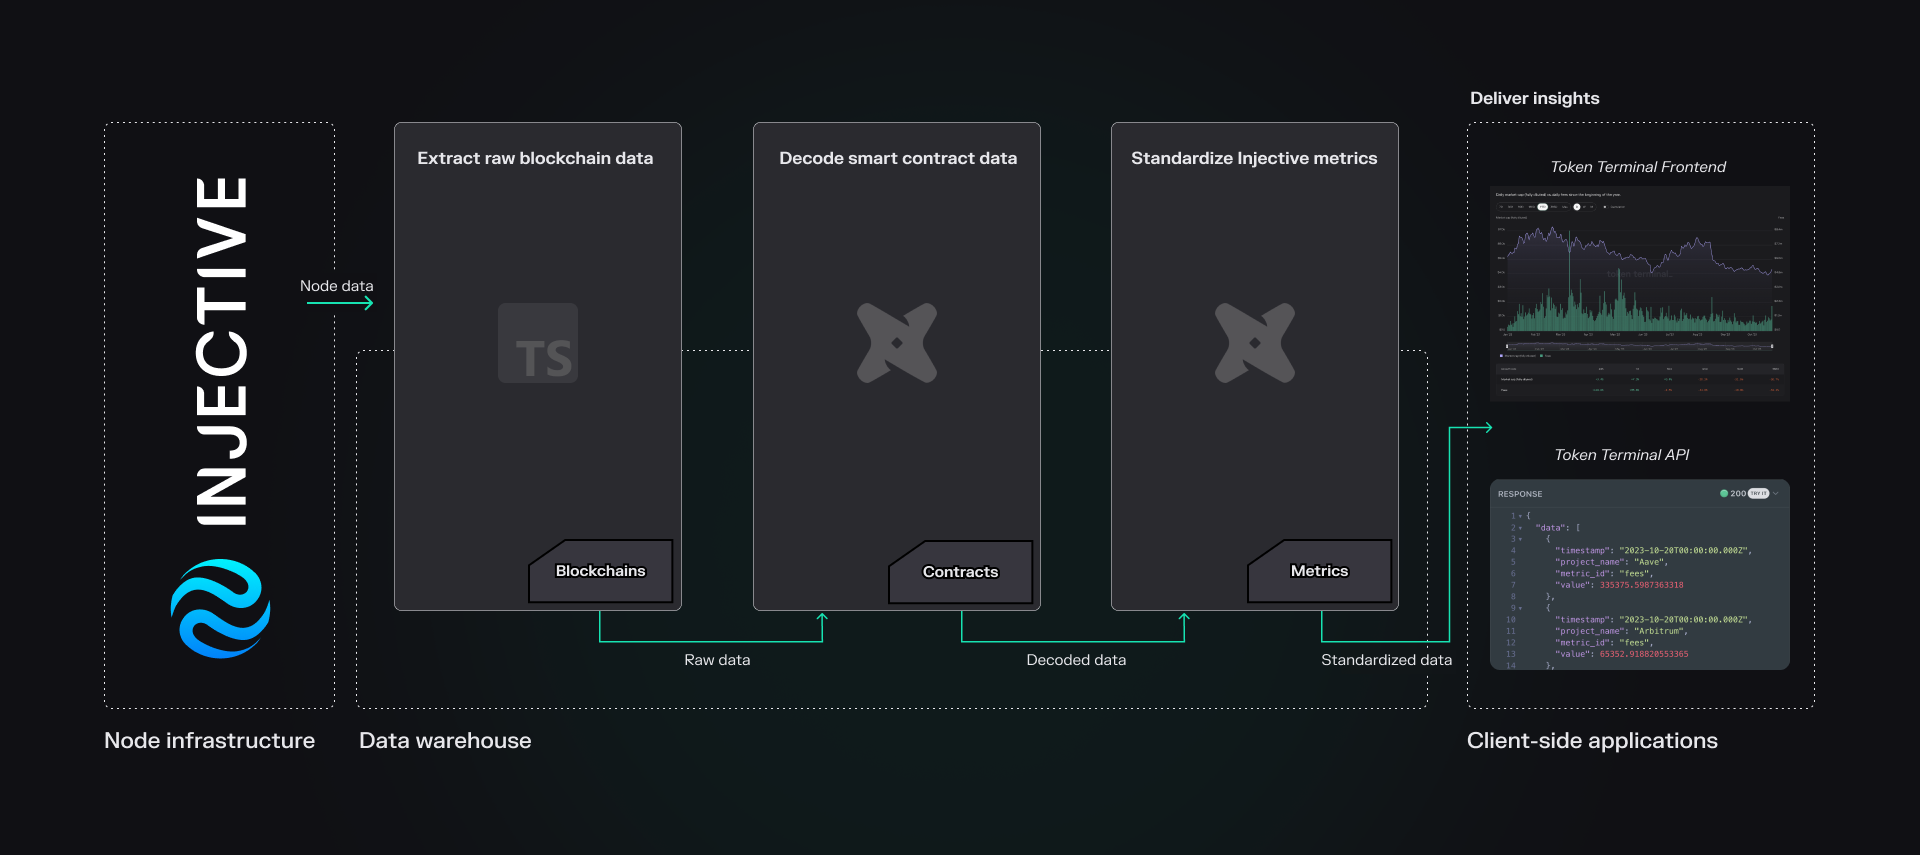The width and height of the screenshot is (1920, 855).
Task: Click the 200 status code text
Action: pyautogui.click(x=1738, y=493)
